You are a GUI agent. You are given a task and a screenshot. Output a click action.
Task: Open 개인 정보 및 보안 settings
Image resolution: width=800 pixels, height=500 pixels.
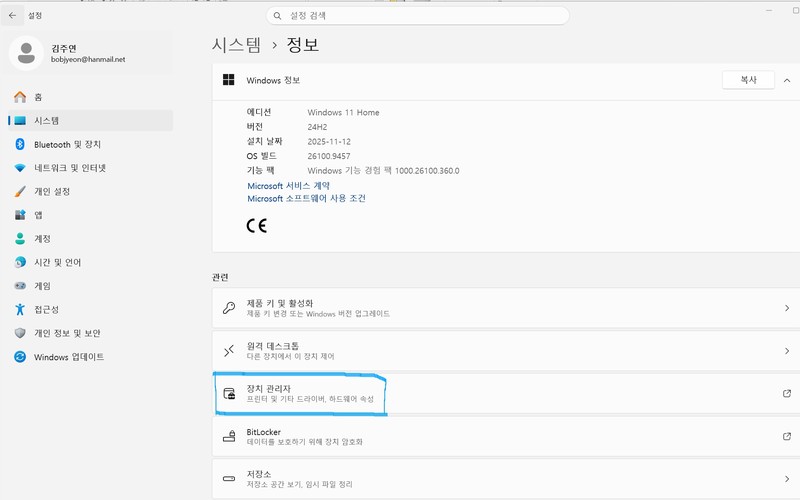(90, 333)
